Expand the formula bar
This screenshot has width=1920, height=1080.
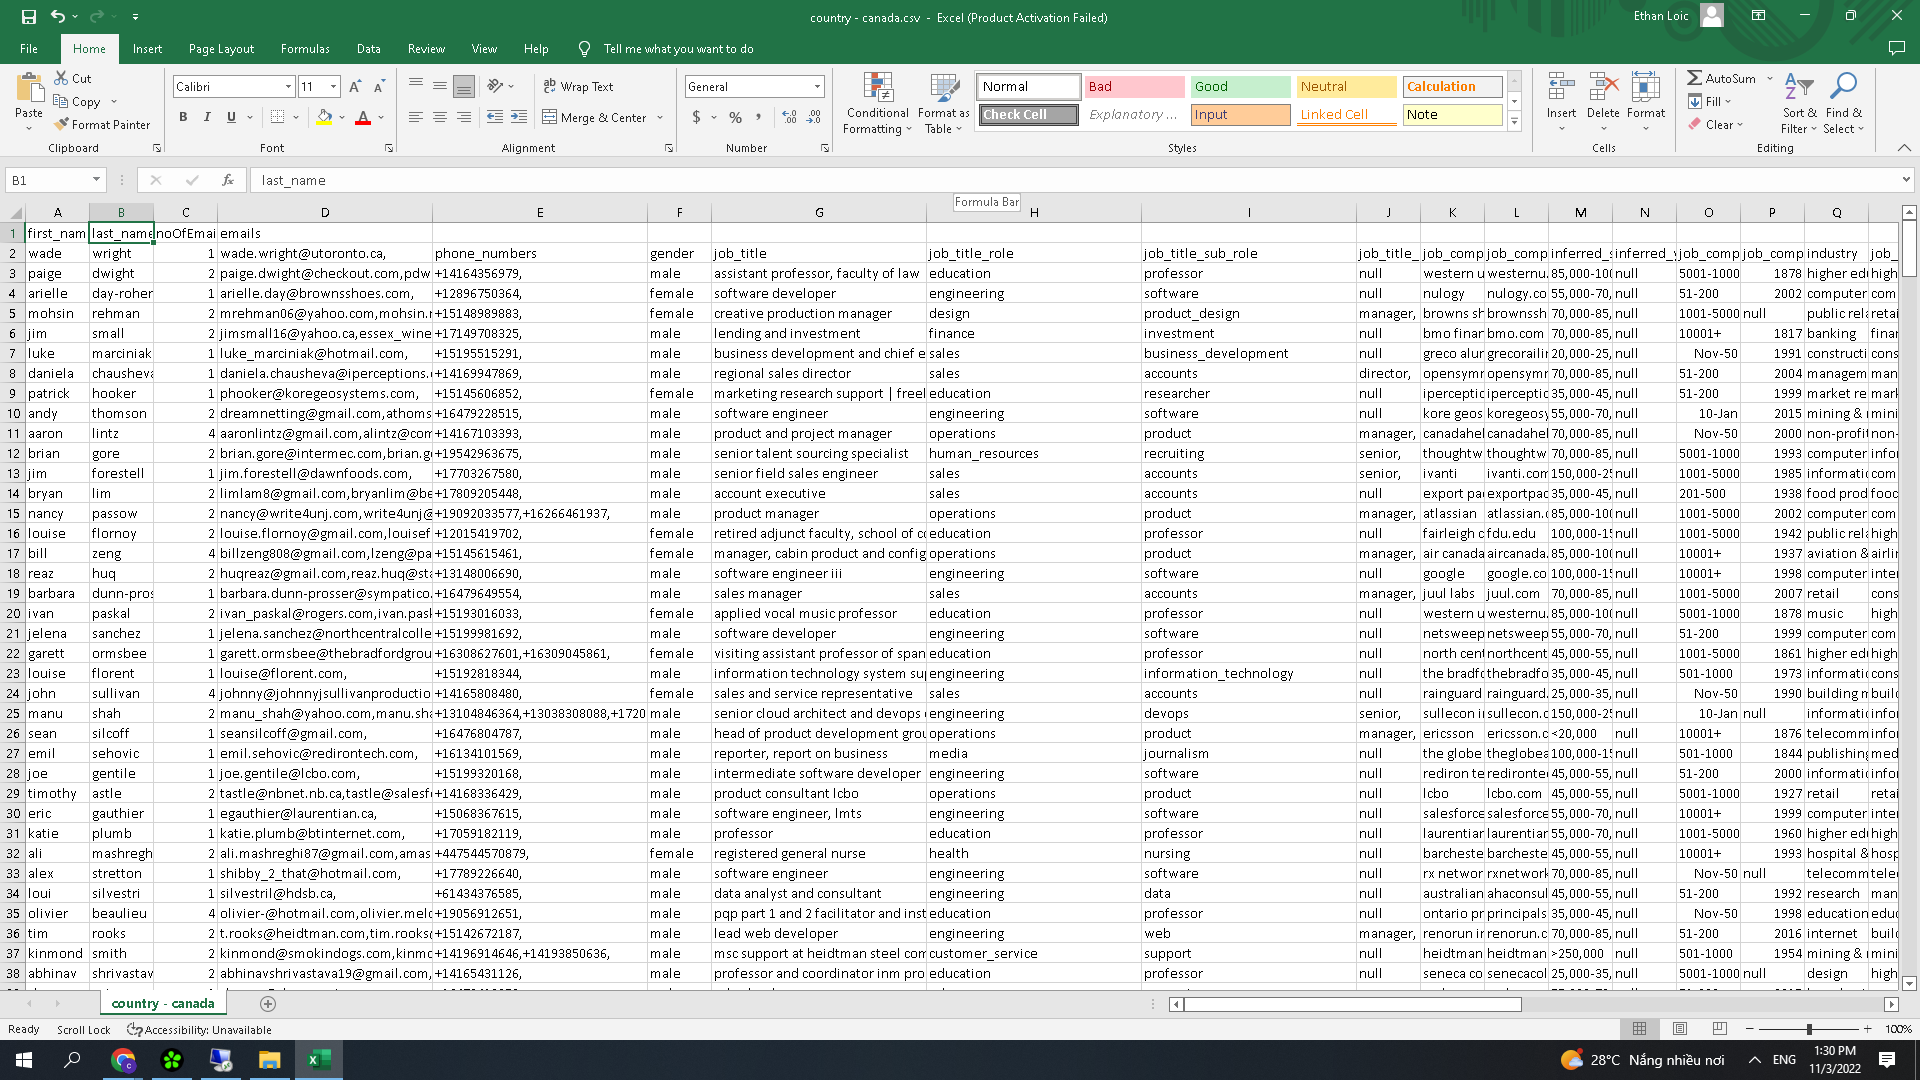[x=1906, y=180]
